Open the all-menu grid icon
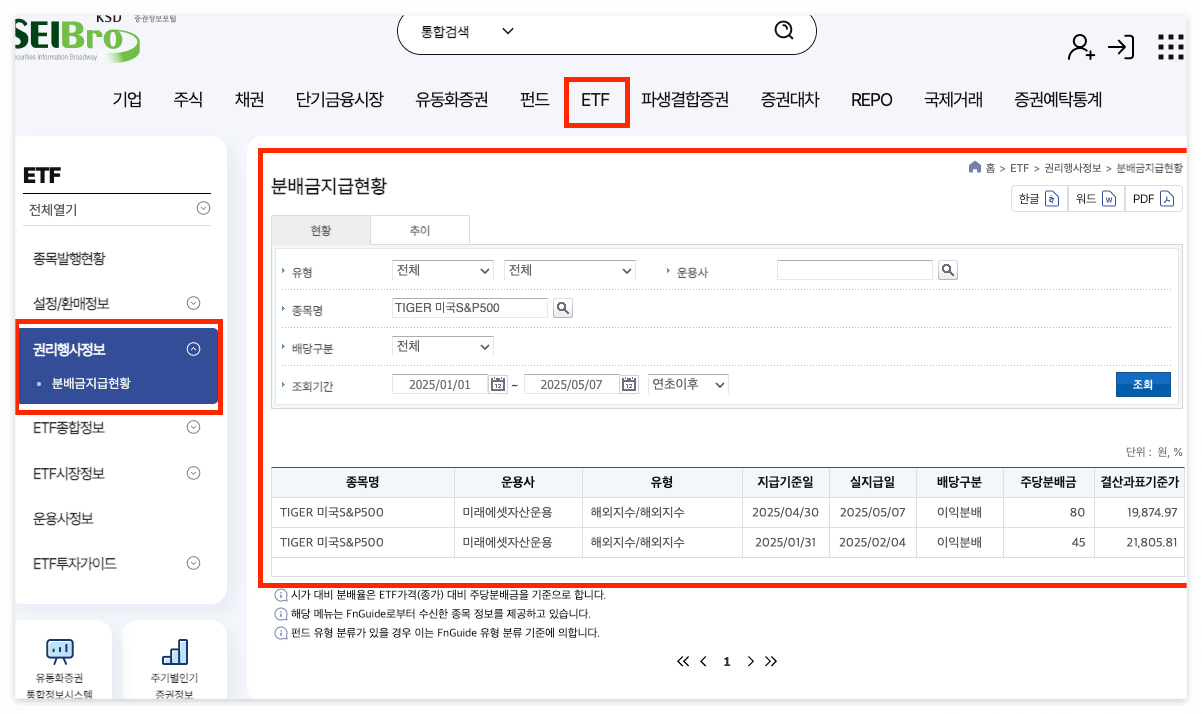This screenshot has height=714, width=1202. pyautogui.click(x=1170, y=47)
